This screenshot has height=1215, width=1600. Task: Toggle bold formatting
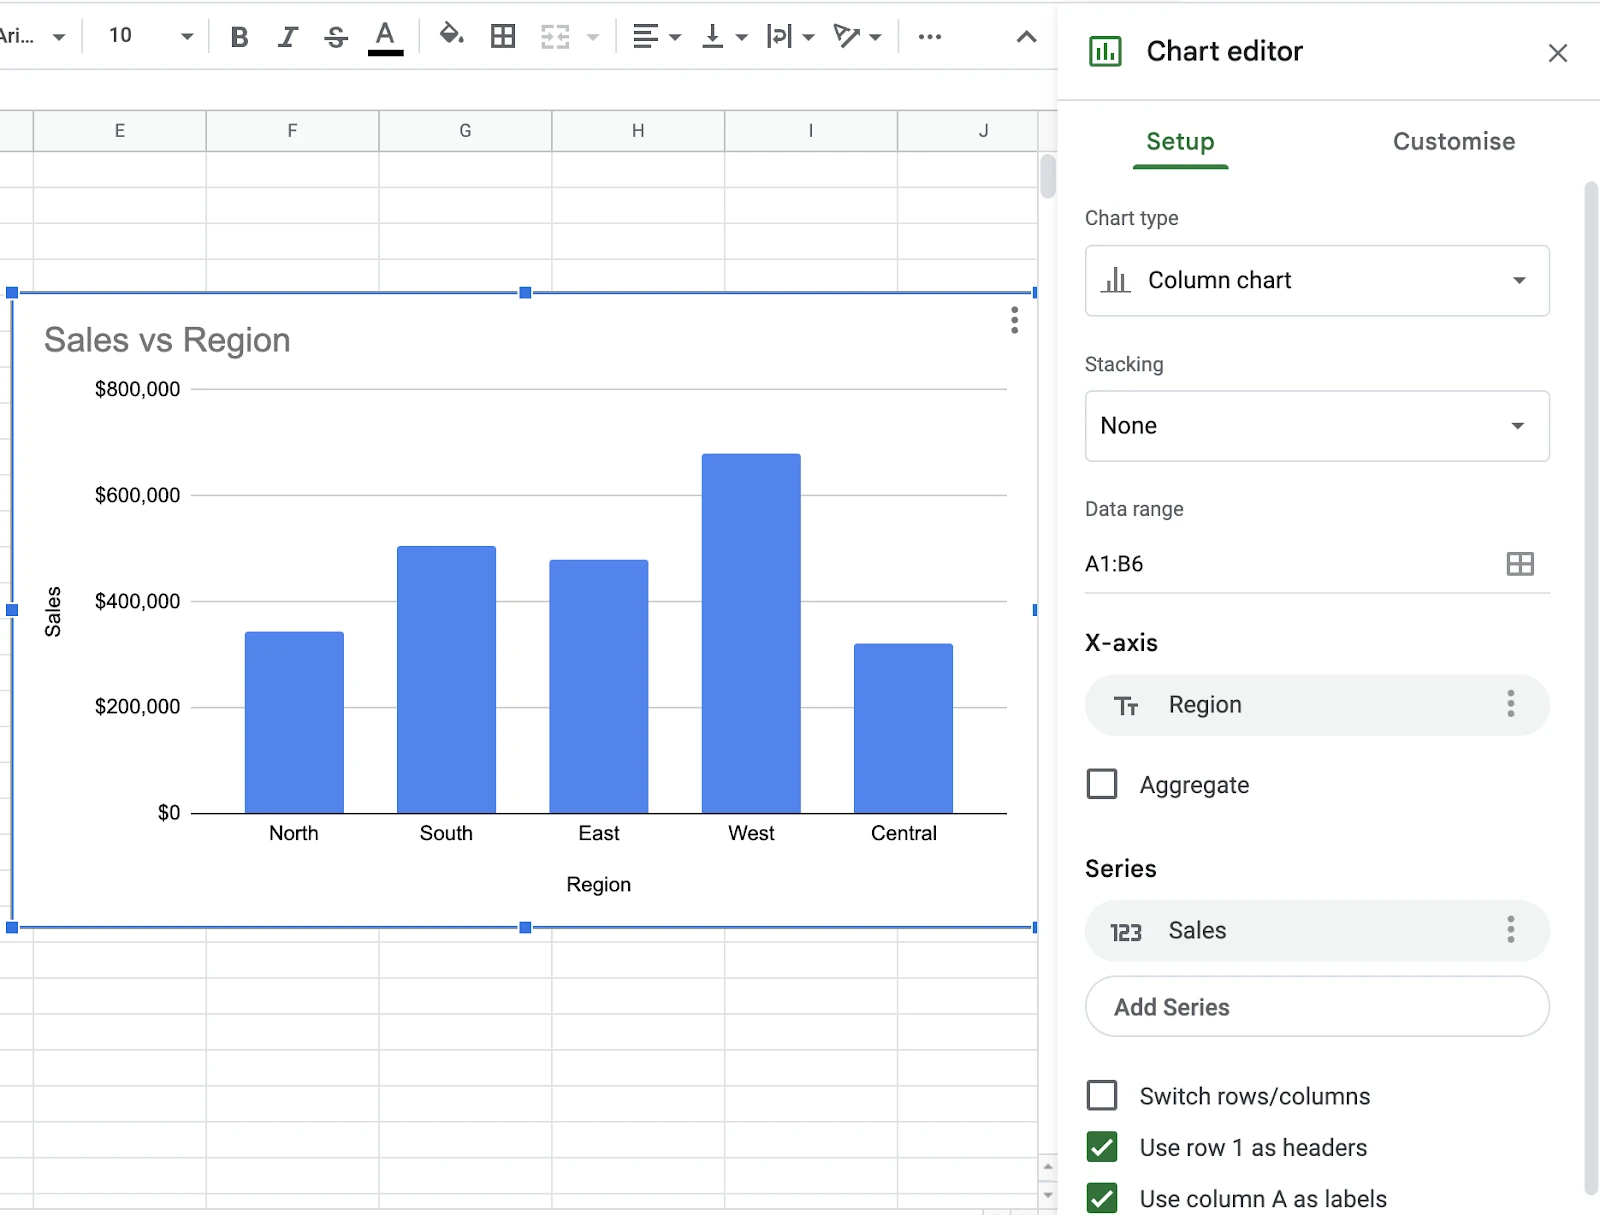(x=239, y=37)
